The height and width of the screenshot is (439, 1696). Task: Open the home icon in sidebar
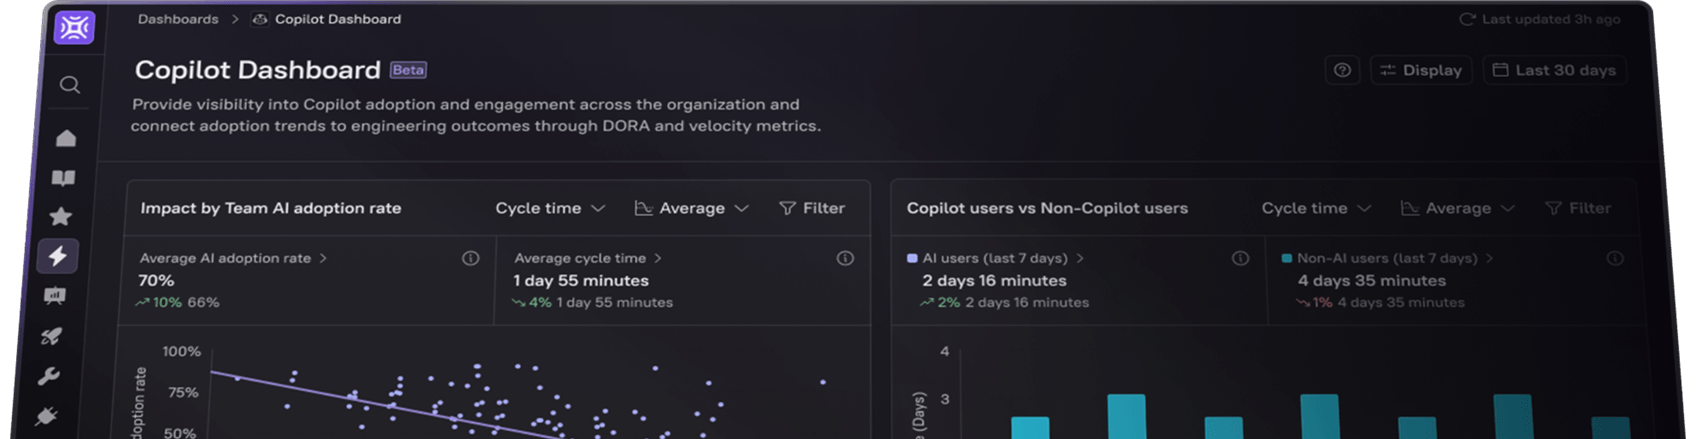pyautogui.click(x=66, y=138)
